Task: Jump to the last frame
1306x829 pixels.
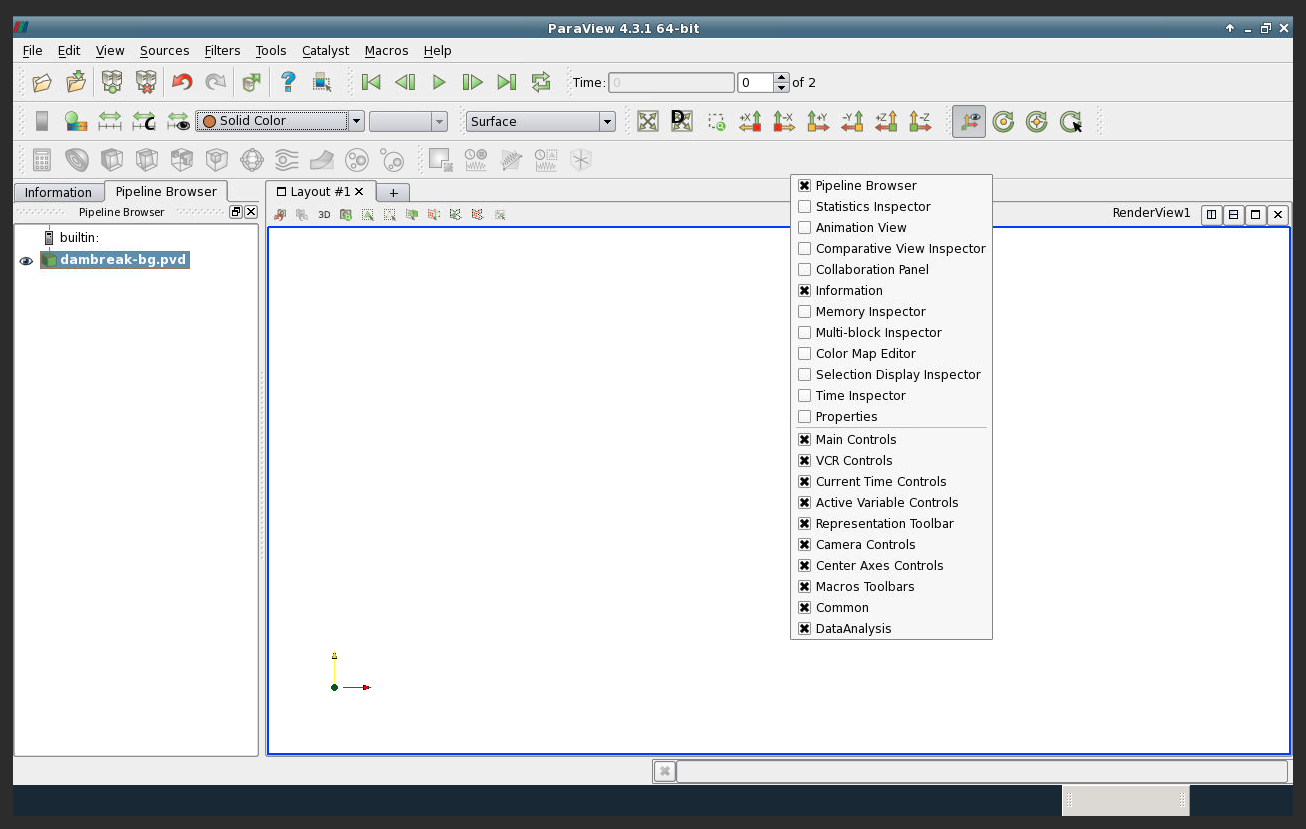Action: tap(507, 82)
